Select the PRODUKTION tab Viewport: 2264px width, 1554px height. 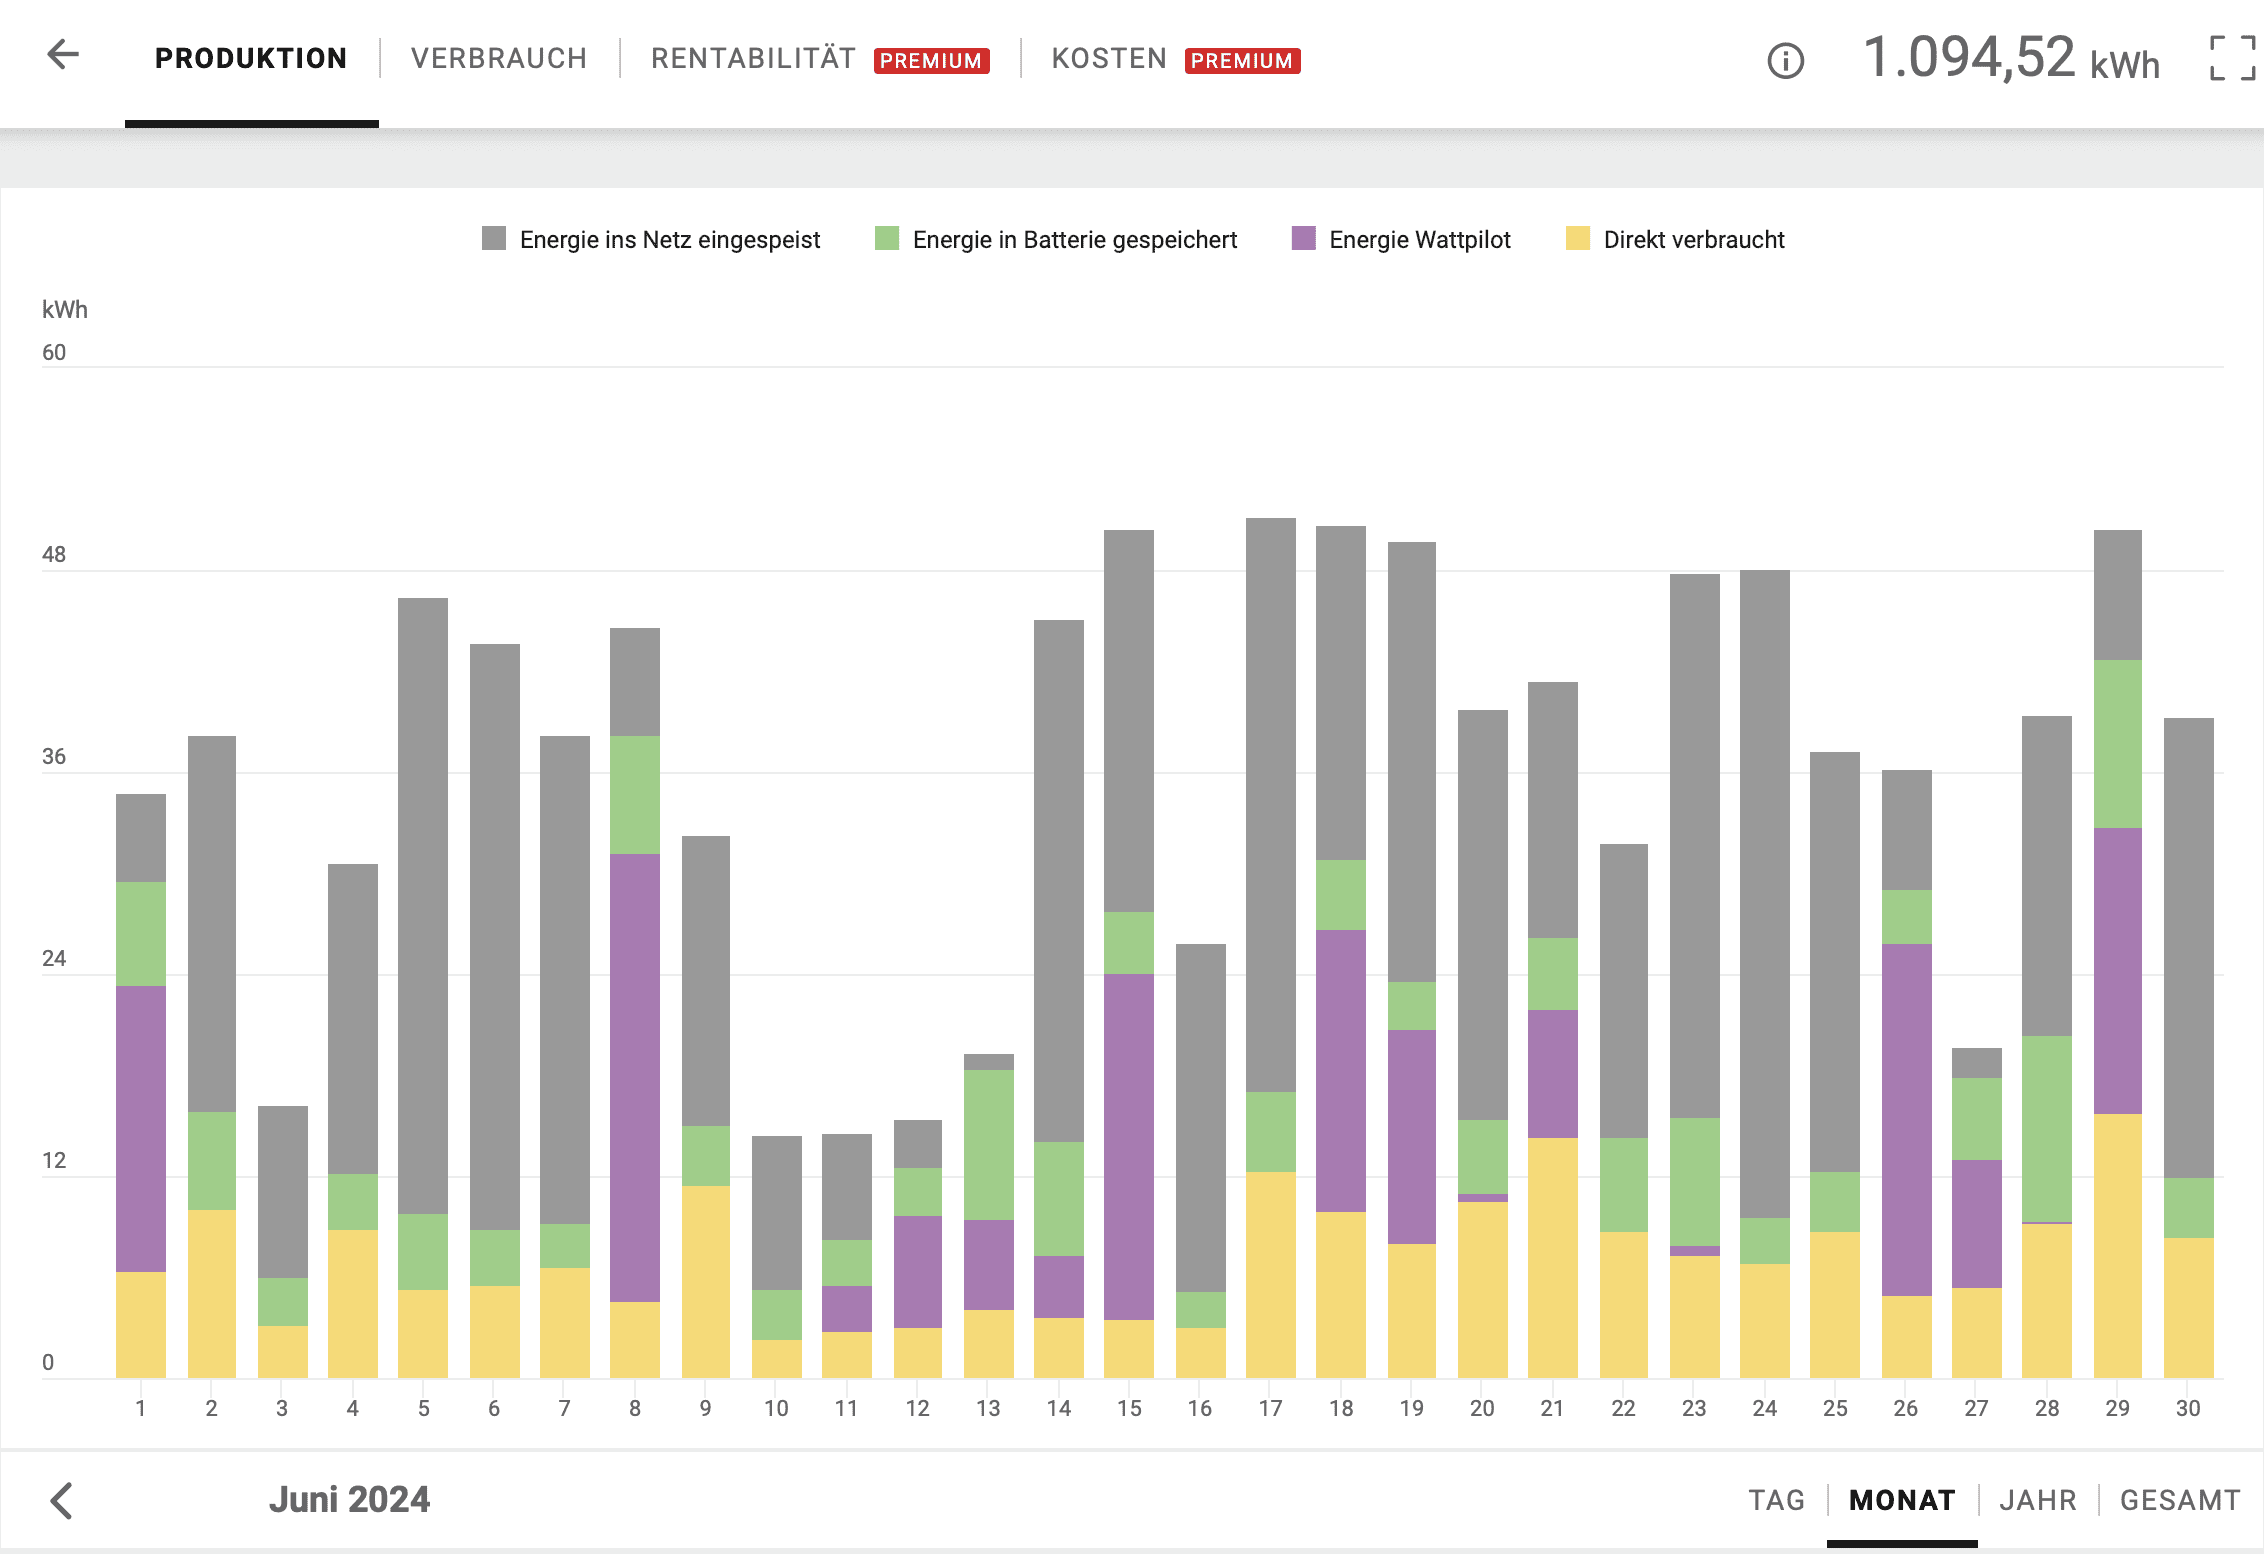point(251,59)
